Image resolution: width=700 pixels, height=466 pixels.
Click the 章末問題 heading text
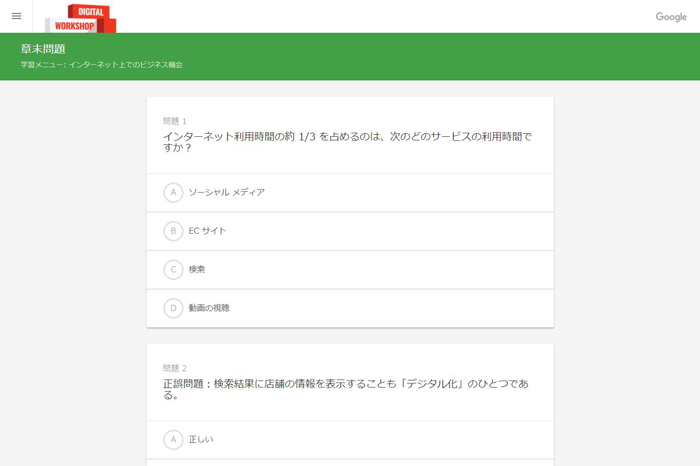pyautogui.click(x=43, y=49)
